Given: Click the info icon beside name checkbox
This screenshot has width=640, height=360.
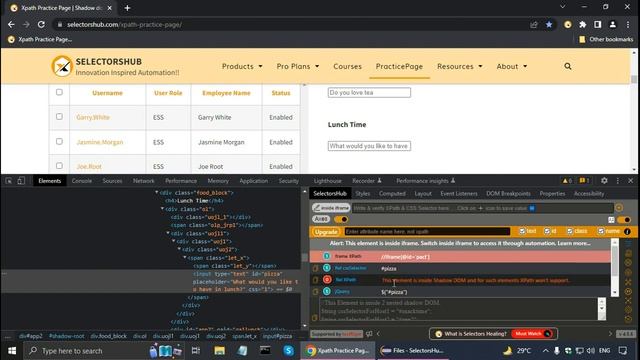Looking at the screenshot, I should [627, 231].
